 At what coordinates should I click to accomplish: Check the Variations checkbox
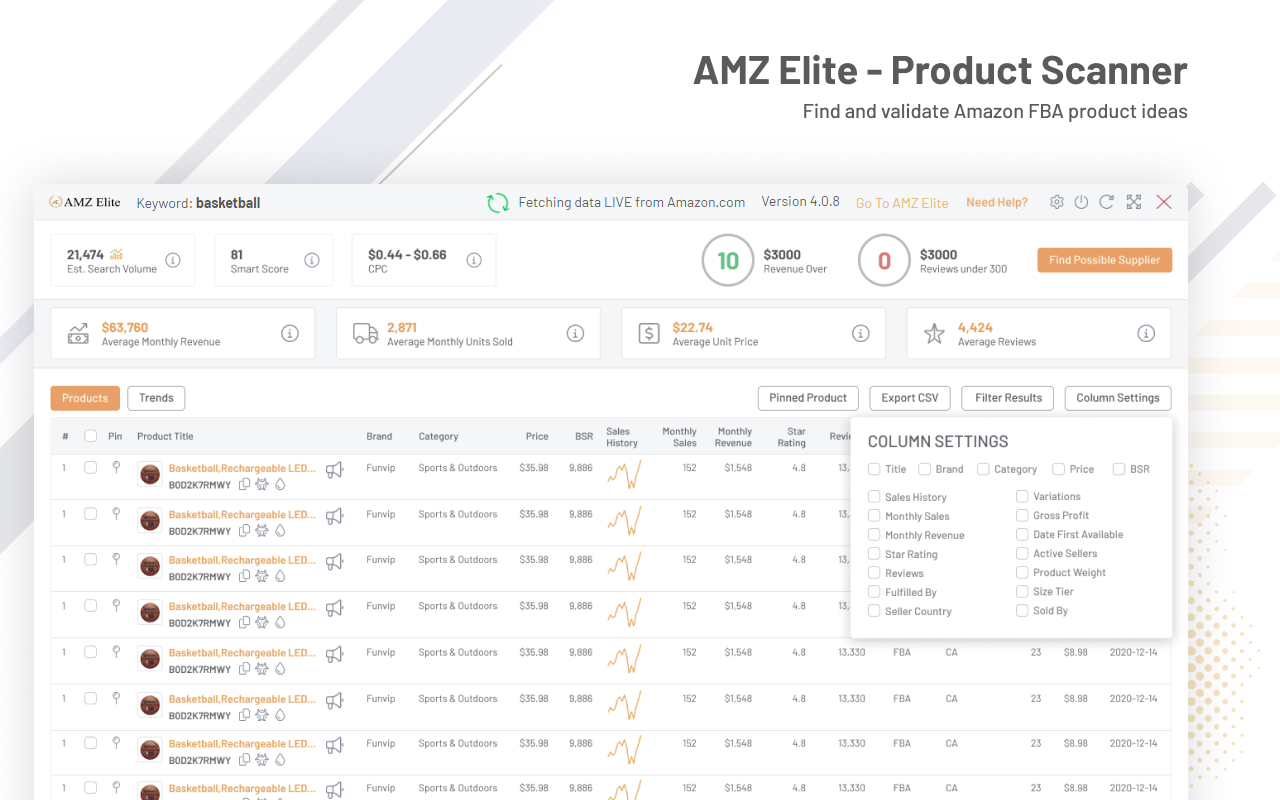tap(1022, 496)
